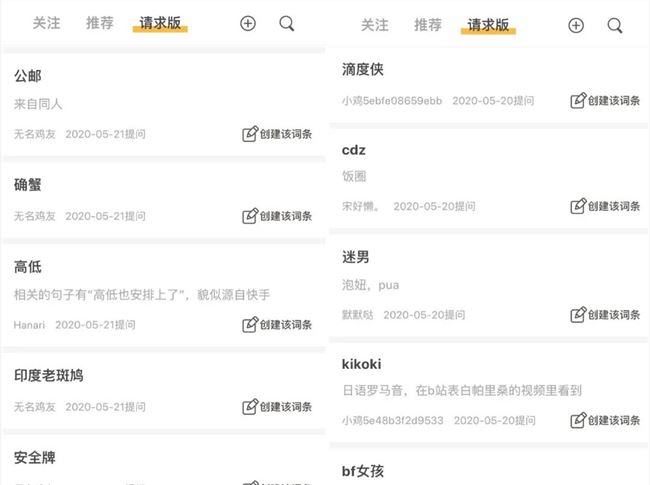Open the 安全牌 entry title
The height and width of the screenshot is (485, 650).
pyautogui.click(x=35, y=458)
